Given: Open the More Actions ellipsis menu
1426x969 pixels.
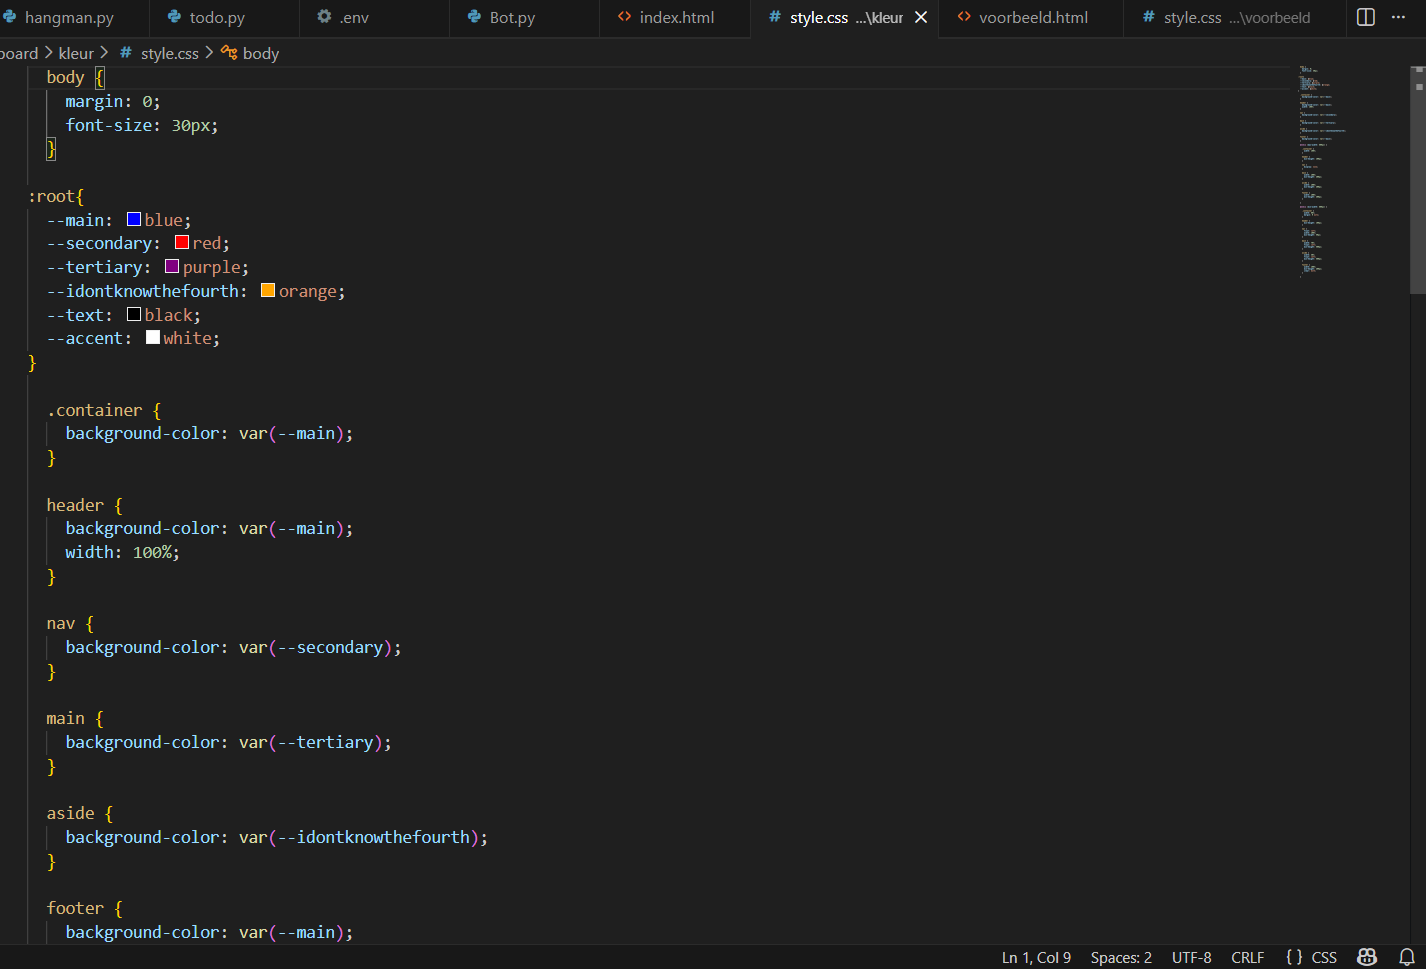Looking at the screenshot, I should [1398, 17].
